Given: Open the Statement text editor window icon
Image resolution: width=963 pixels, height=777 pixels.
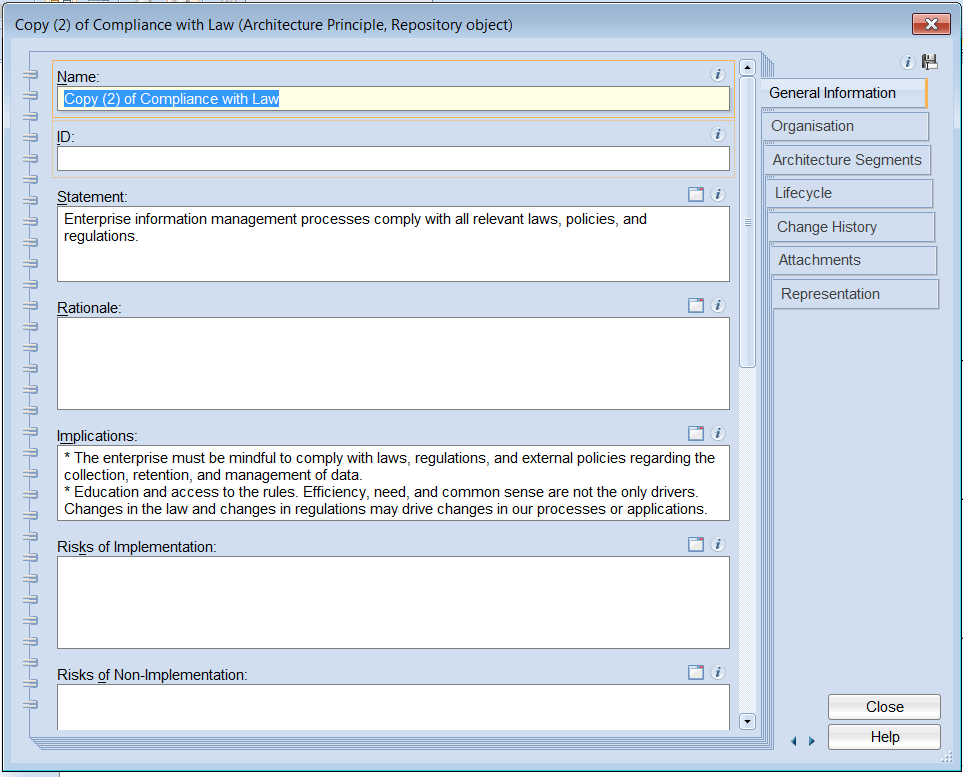Looking at the screenshot, I should point(696,194).
